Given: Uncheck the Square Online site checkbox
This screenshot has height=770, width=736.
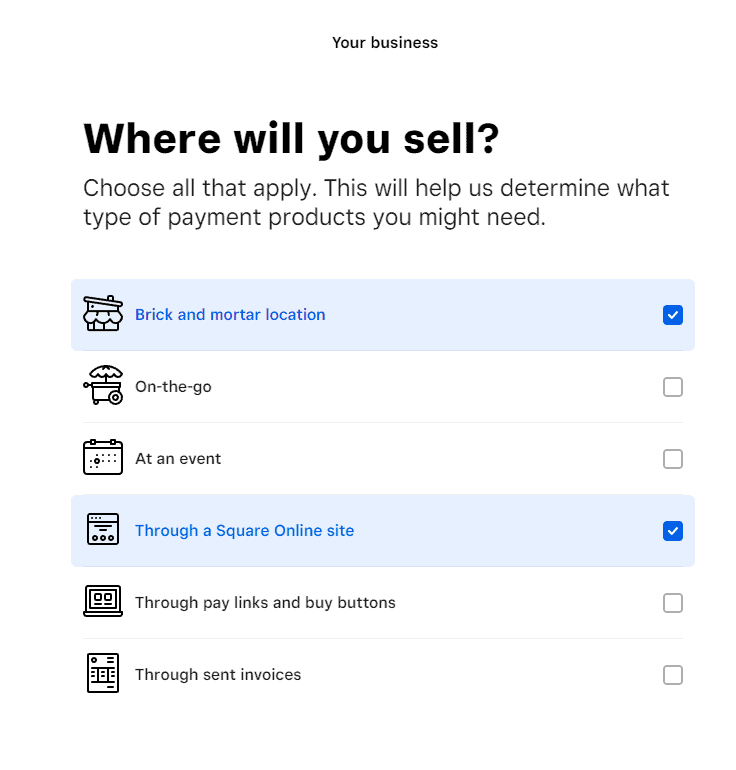Looking at the screenshot, I should pyautogui.click(x=673, y=531).
